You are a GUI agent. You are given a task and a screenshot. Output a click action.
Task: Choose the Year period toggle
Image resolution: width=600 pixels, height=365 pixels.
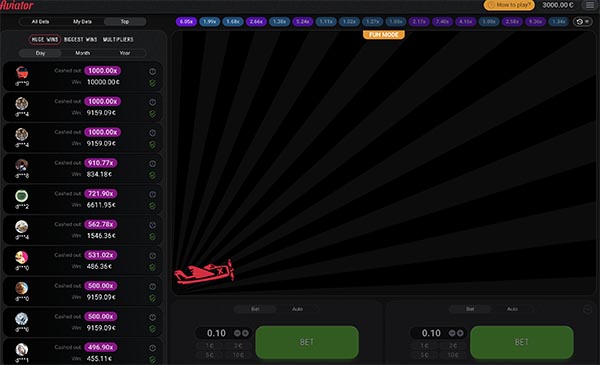(125, 53)
